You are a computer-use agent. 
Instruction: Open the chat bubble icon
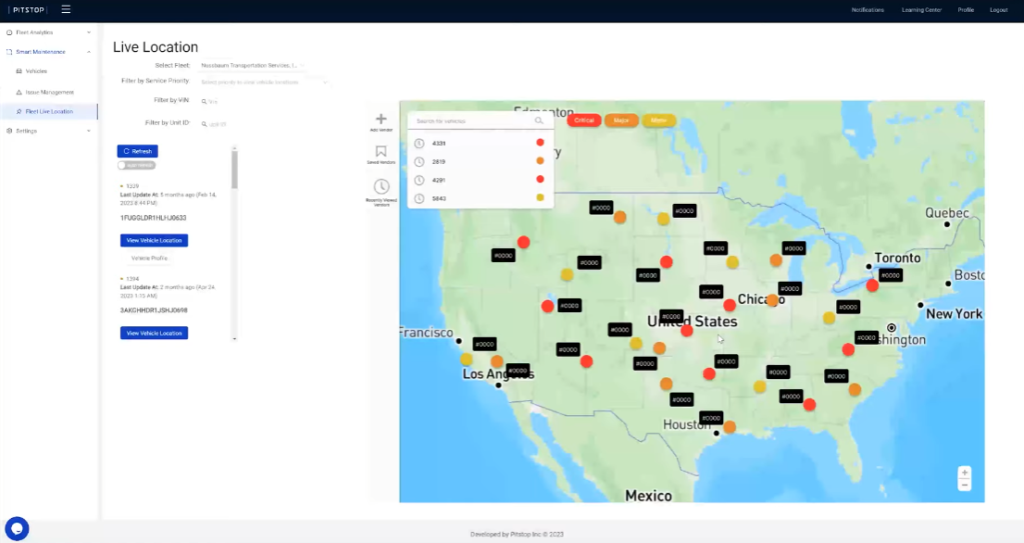pyautogui.click(x=16, y=528)
